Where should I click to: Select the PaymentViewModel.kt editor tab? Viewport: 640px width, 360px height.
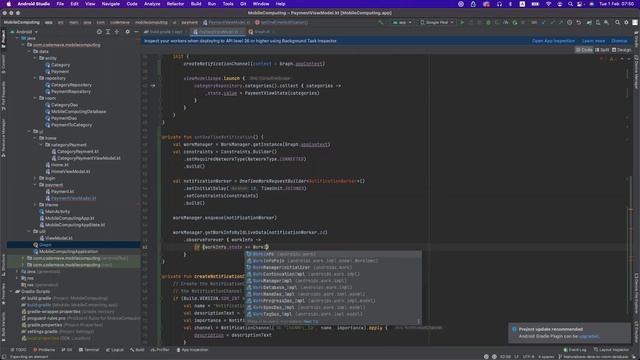pyautogui.click(x=219, y=31)
